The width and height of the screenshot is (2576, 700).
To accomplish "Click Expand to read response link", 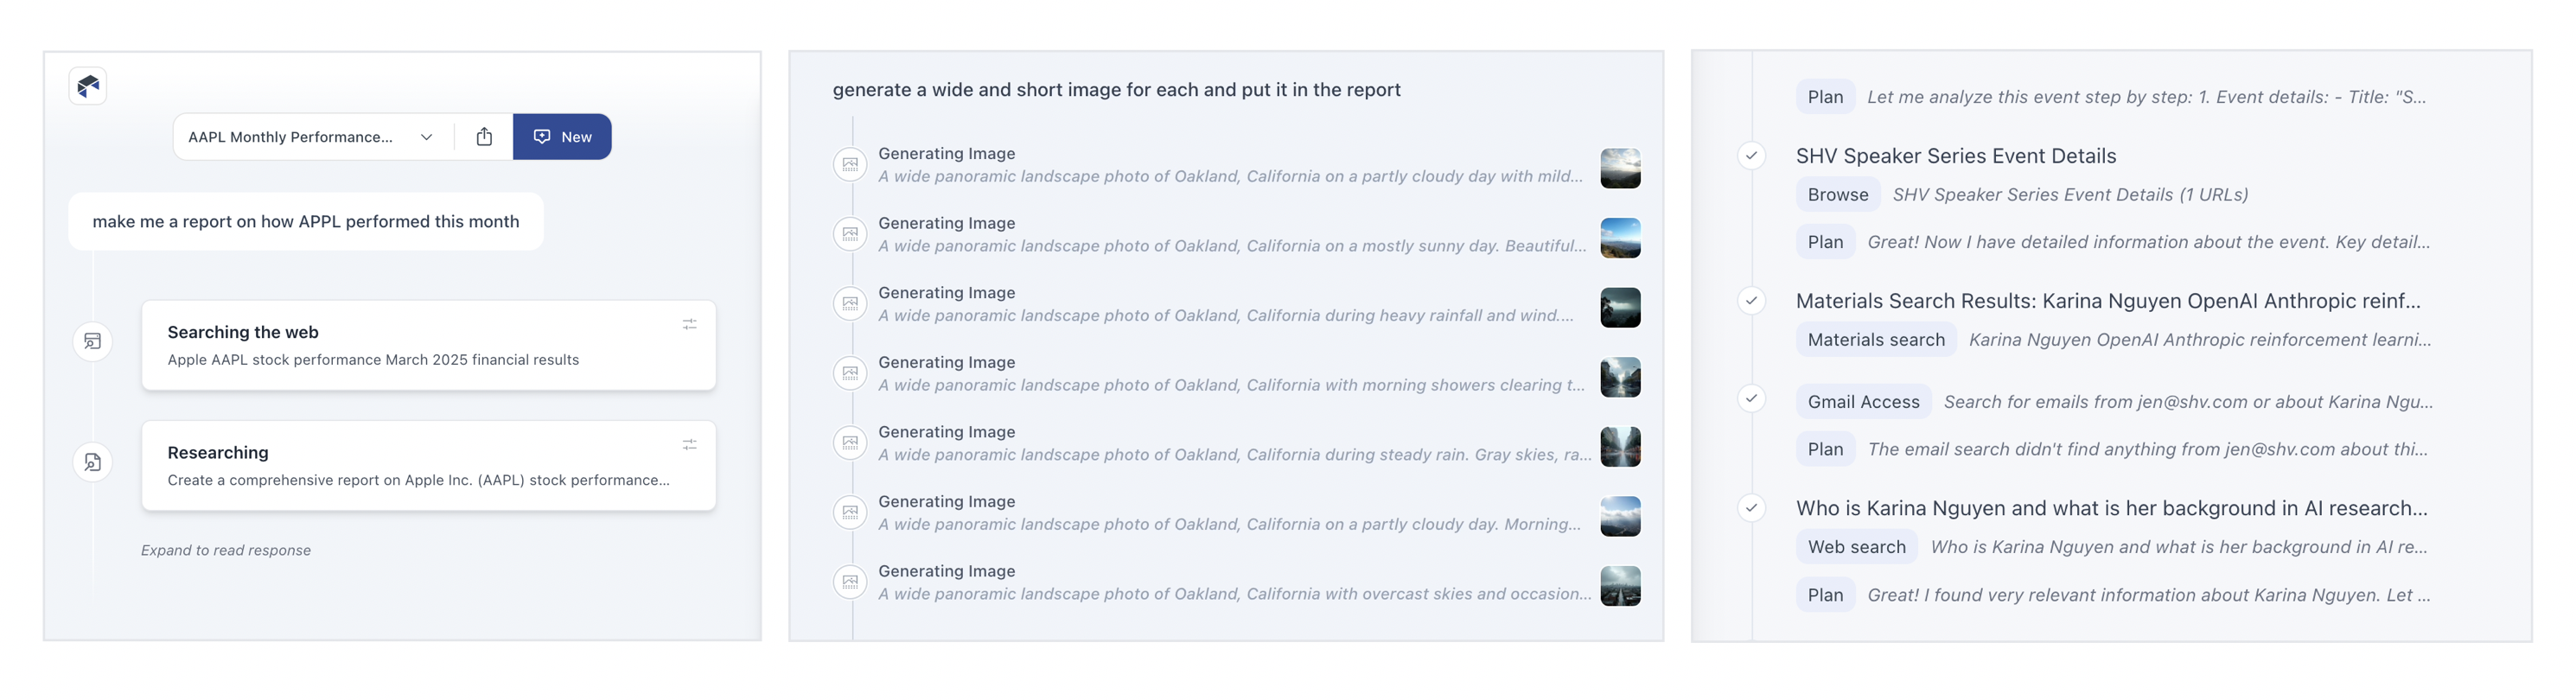I will (226, 550).
